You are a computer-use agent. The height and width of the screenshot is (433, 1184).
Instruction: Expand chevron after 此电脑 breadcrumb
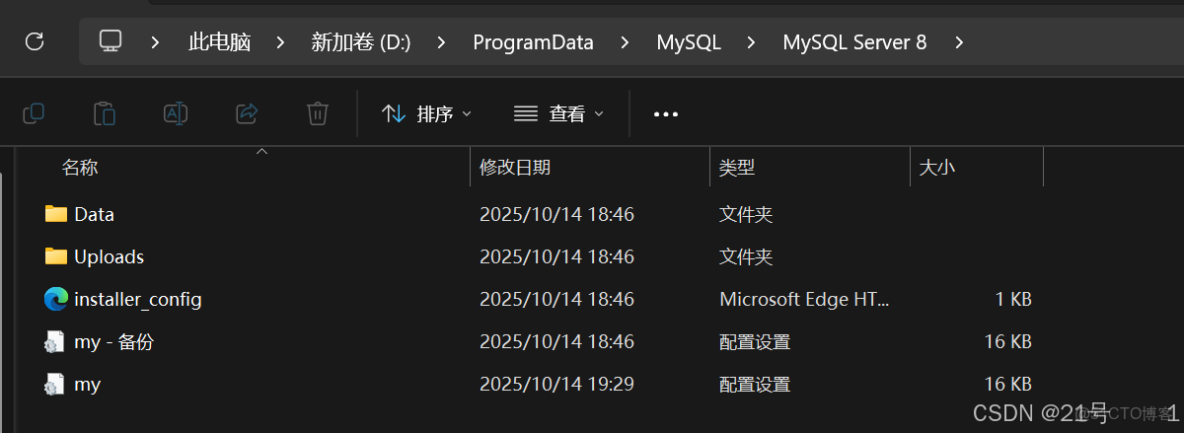[x=281, y=42]
